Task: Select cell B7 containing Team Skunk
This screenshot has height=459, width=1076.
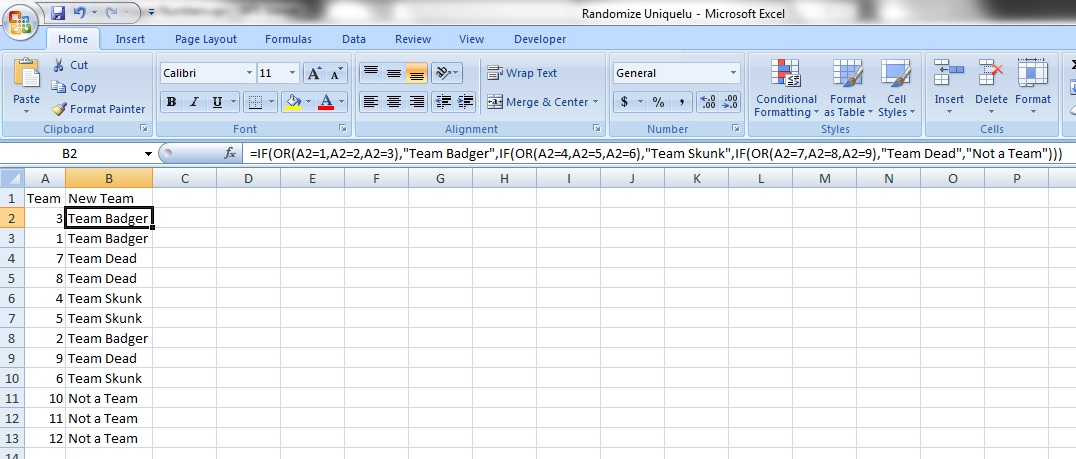Action: tap(108, 318)
